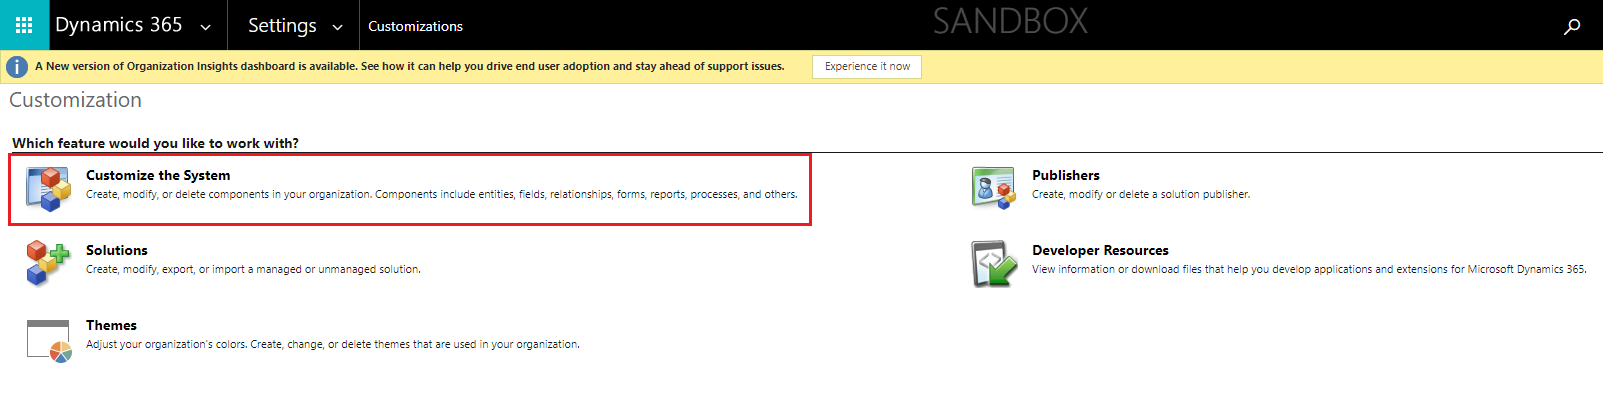Click the Customize the System cube icon
This screenshot has width=1603, height=397.
(49, 189)
